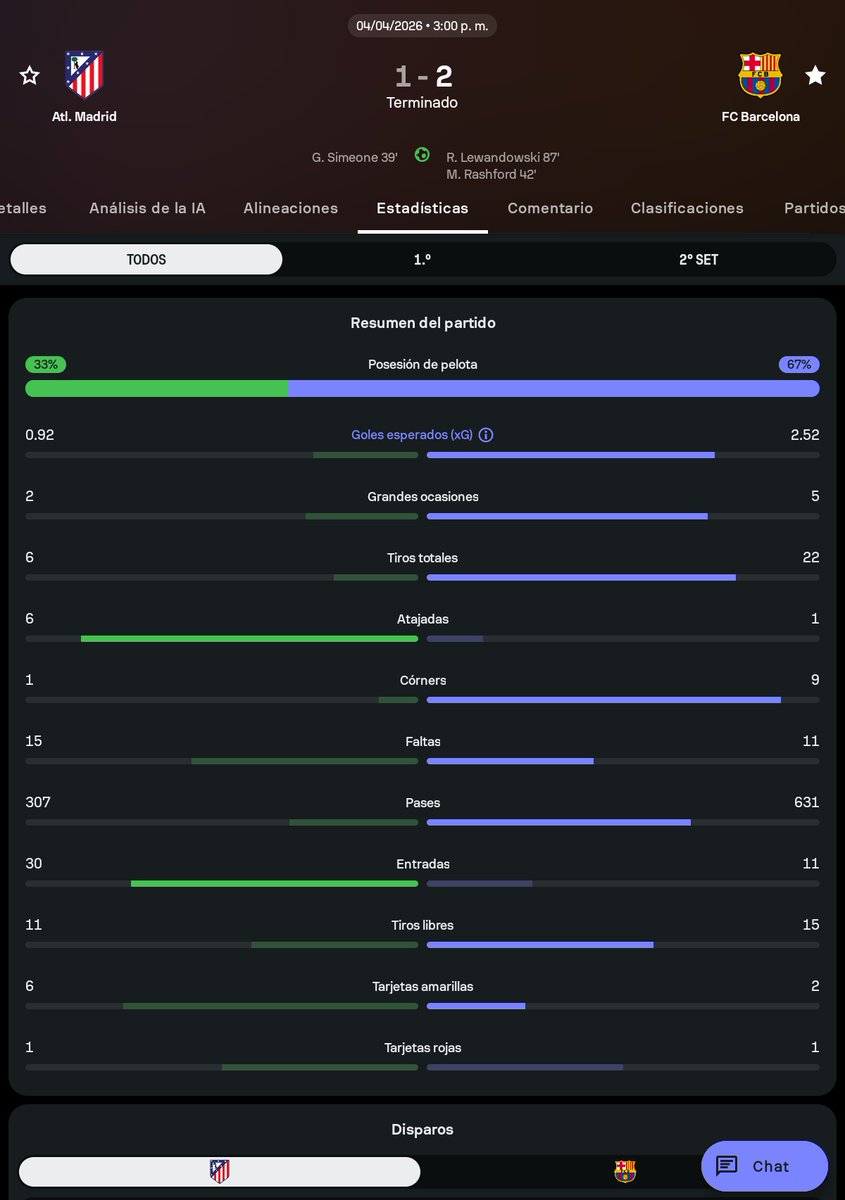Open the Atl. Madrid team crest
The image size is (845, 1200).
(84, 75)
